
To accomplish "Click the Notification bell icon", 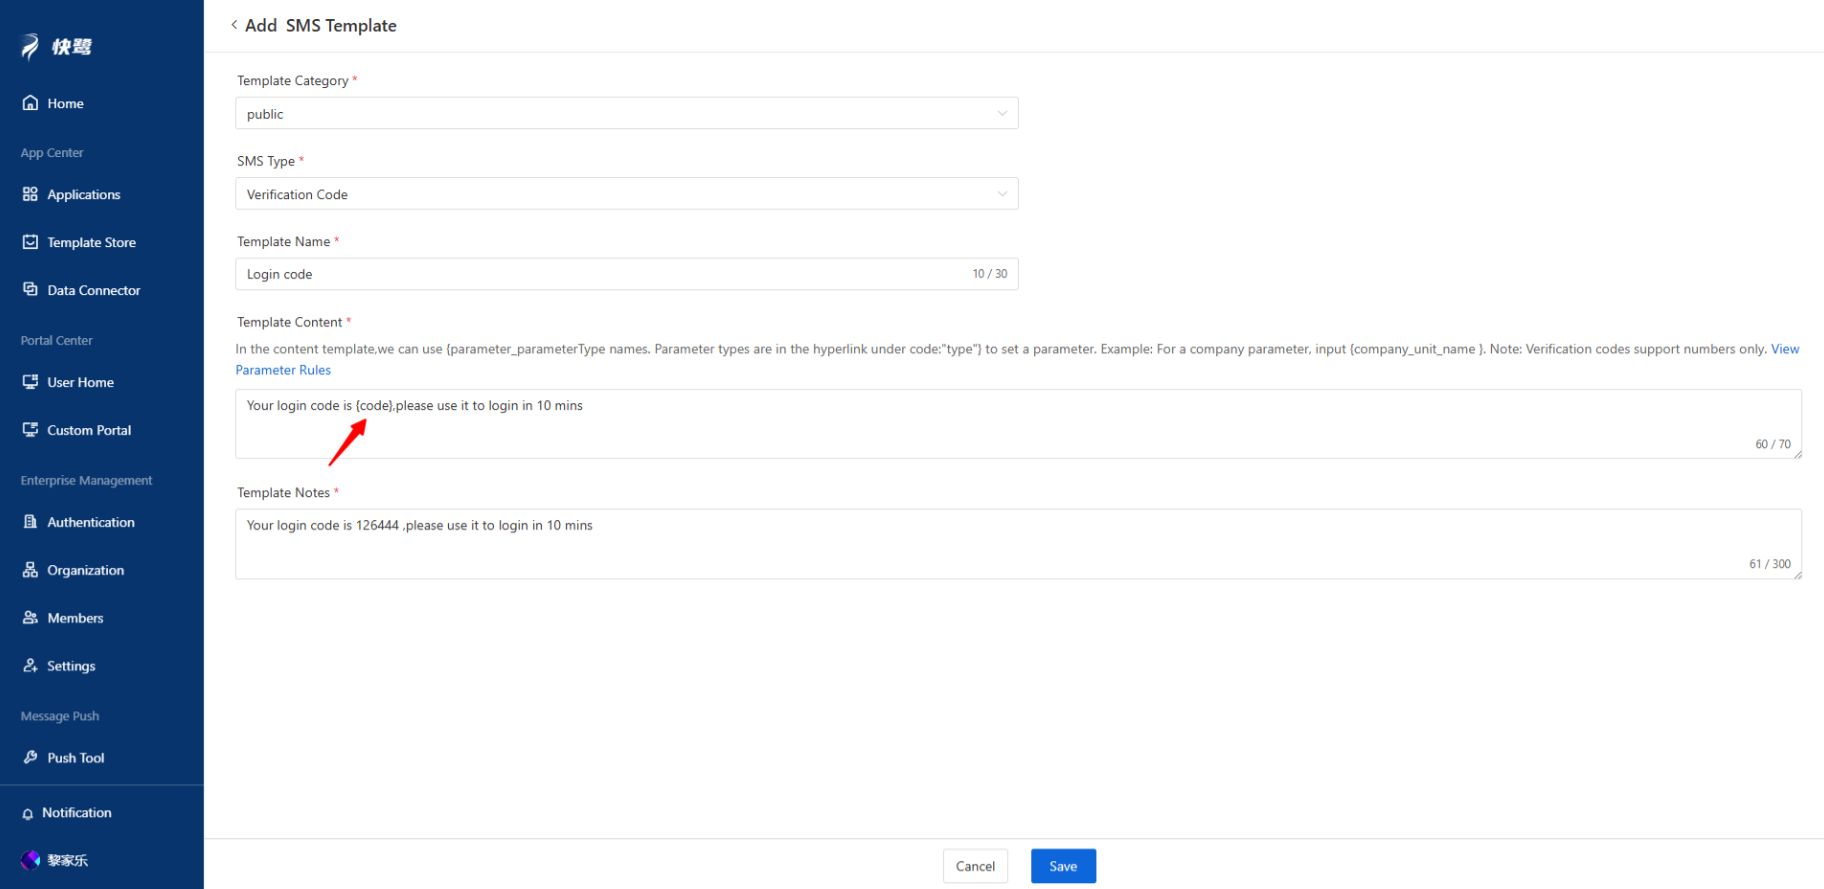I will pyautogui.click(x=28, y=814).
